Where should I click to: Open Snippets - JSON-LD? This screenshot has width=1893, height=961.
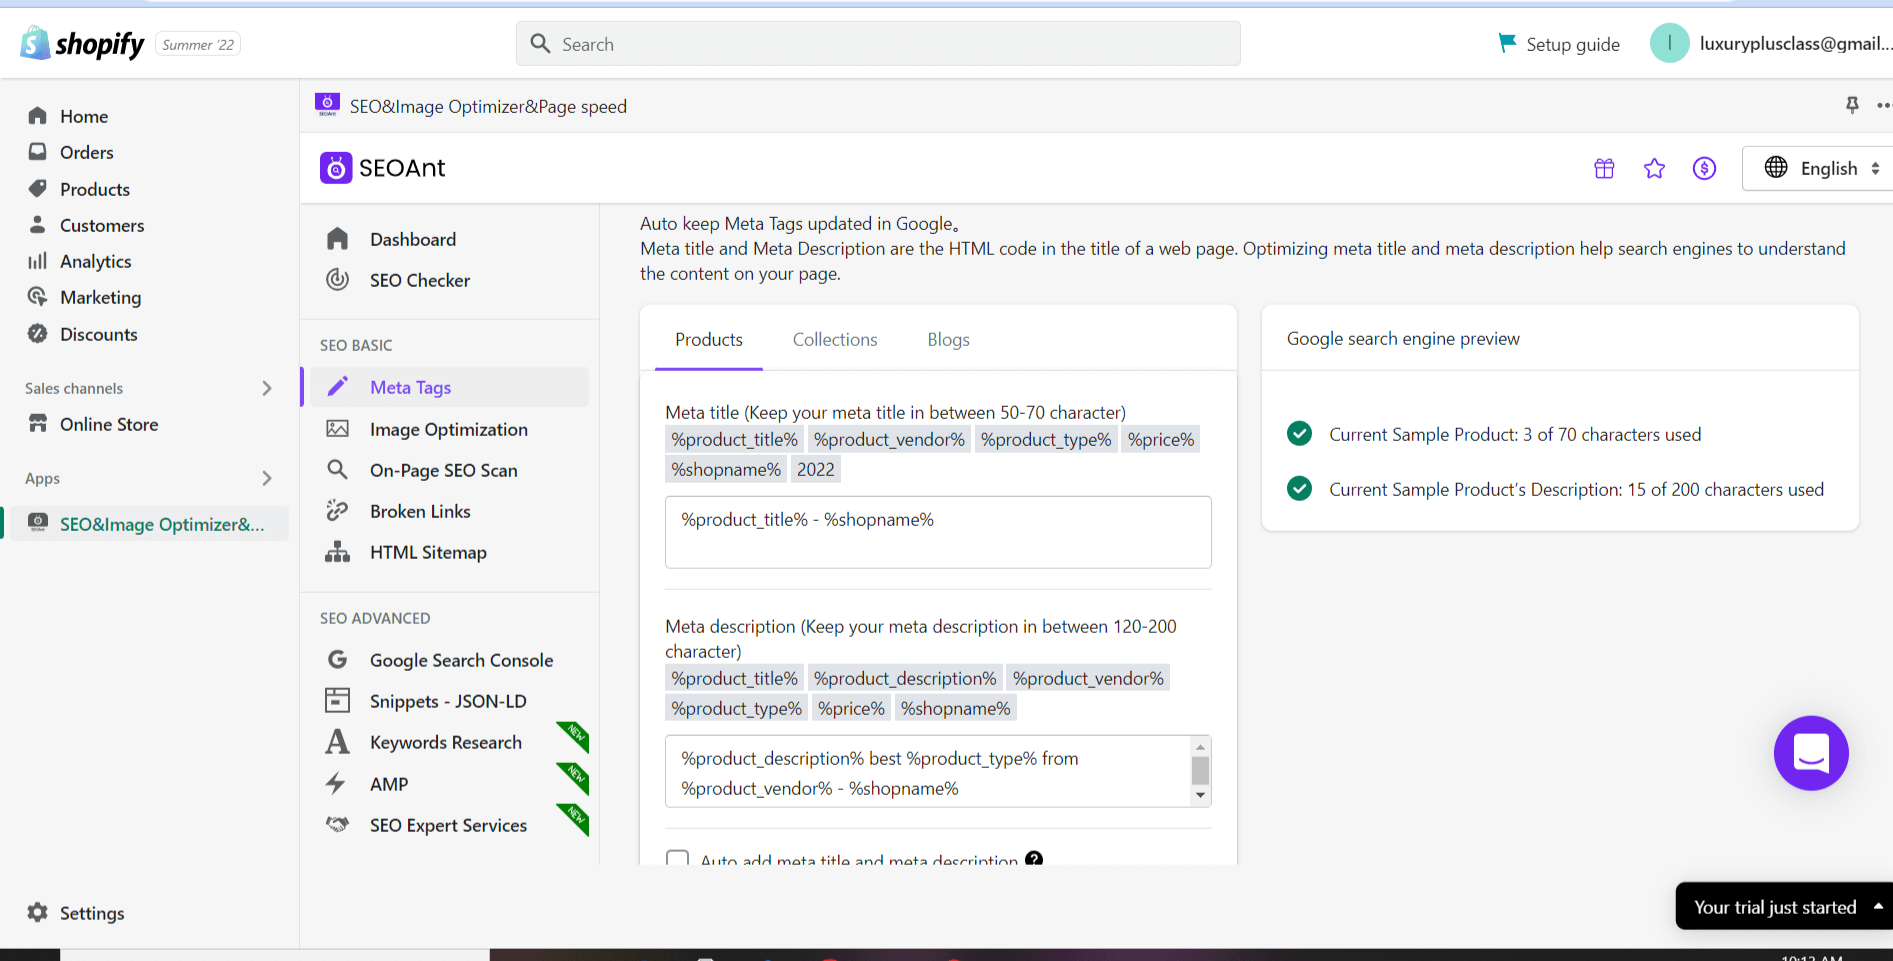pos(448,701)
